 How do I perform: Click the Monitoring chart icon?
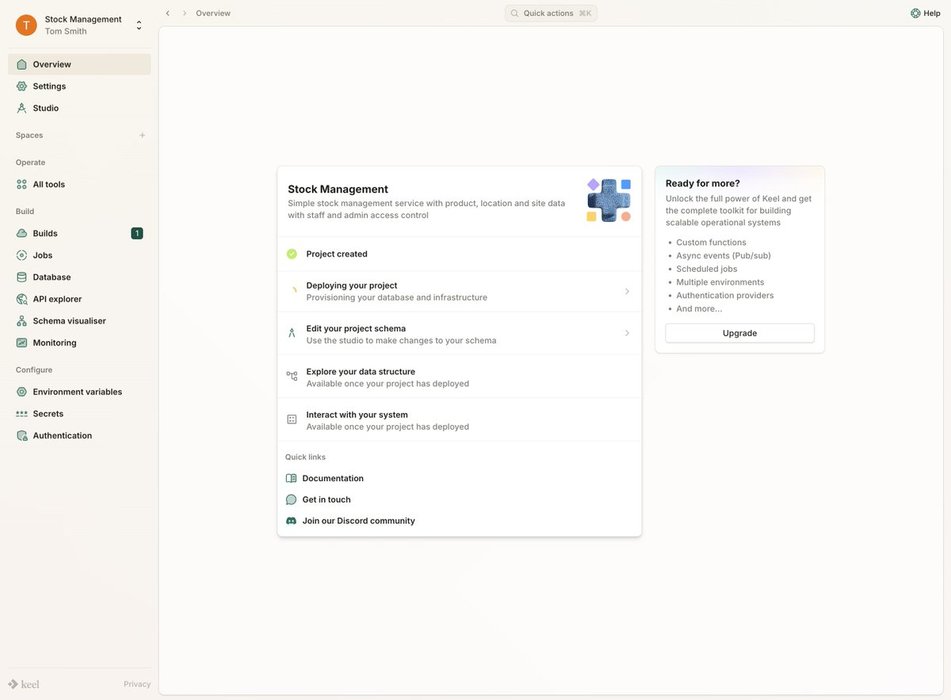click(22, 343)
